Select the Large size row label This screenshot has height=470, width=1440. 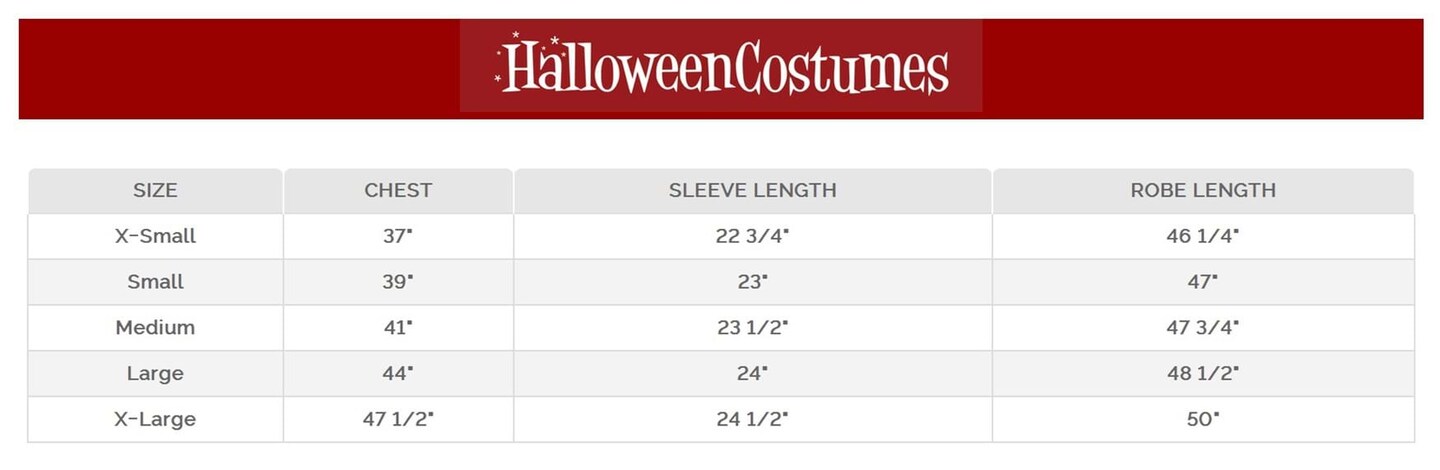click(155, 374)
